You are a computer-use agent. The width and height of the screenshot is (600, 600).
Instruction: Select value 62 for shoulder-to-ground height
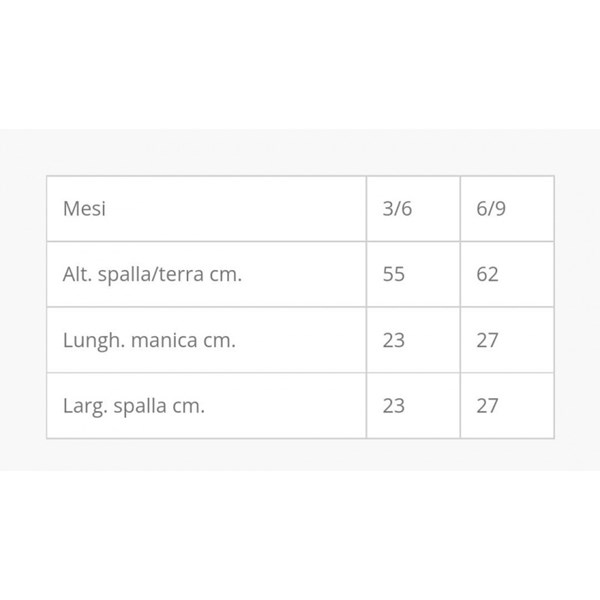point(488,274)
